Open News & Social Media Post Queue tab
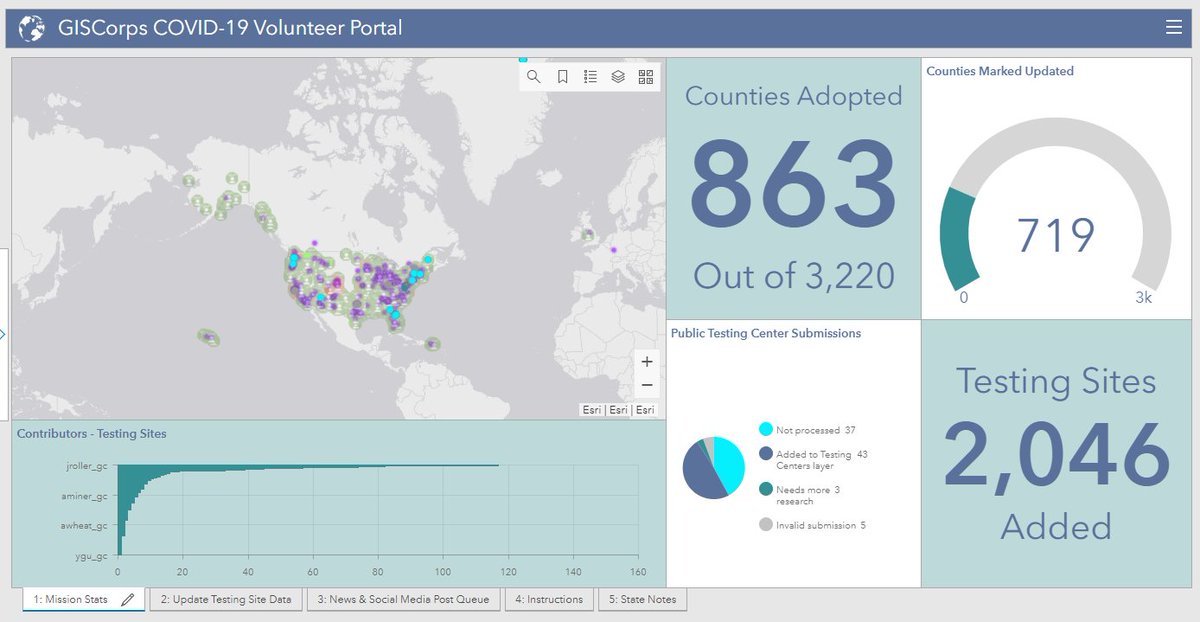The image size is (1200, 622). click(x=403, y=600)
